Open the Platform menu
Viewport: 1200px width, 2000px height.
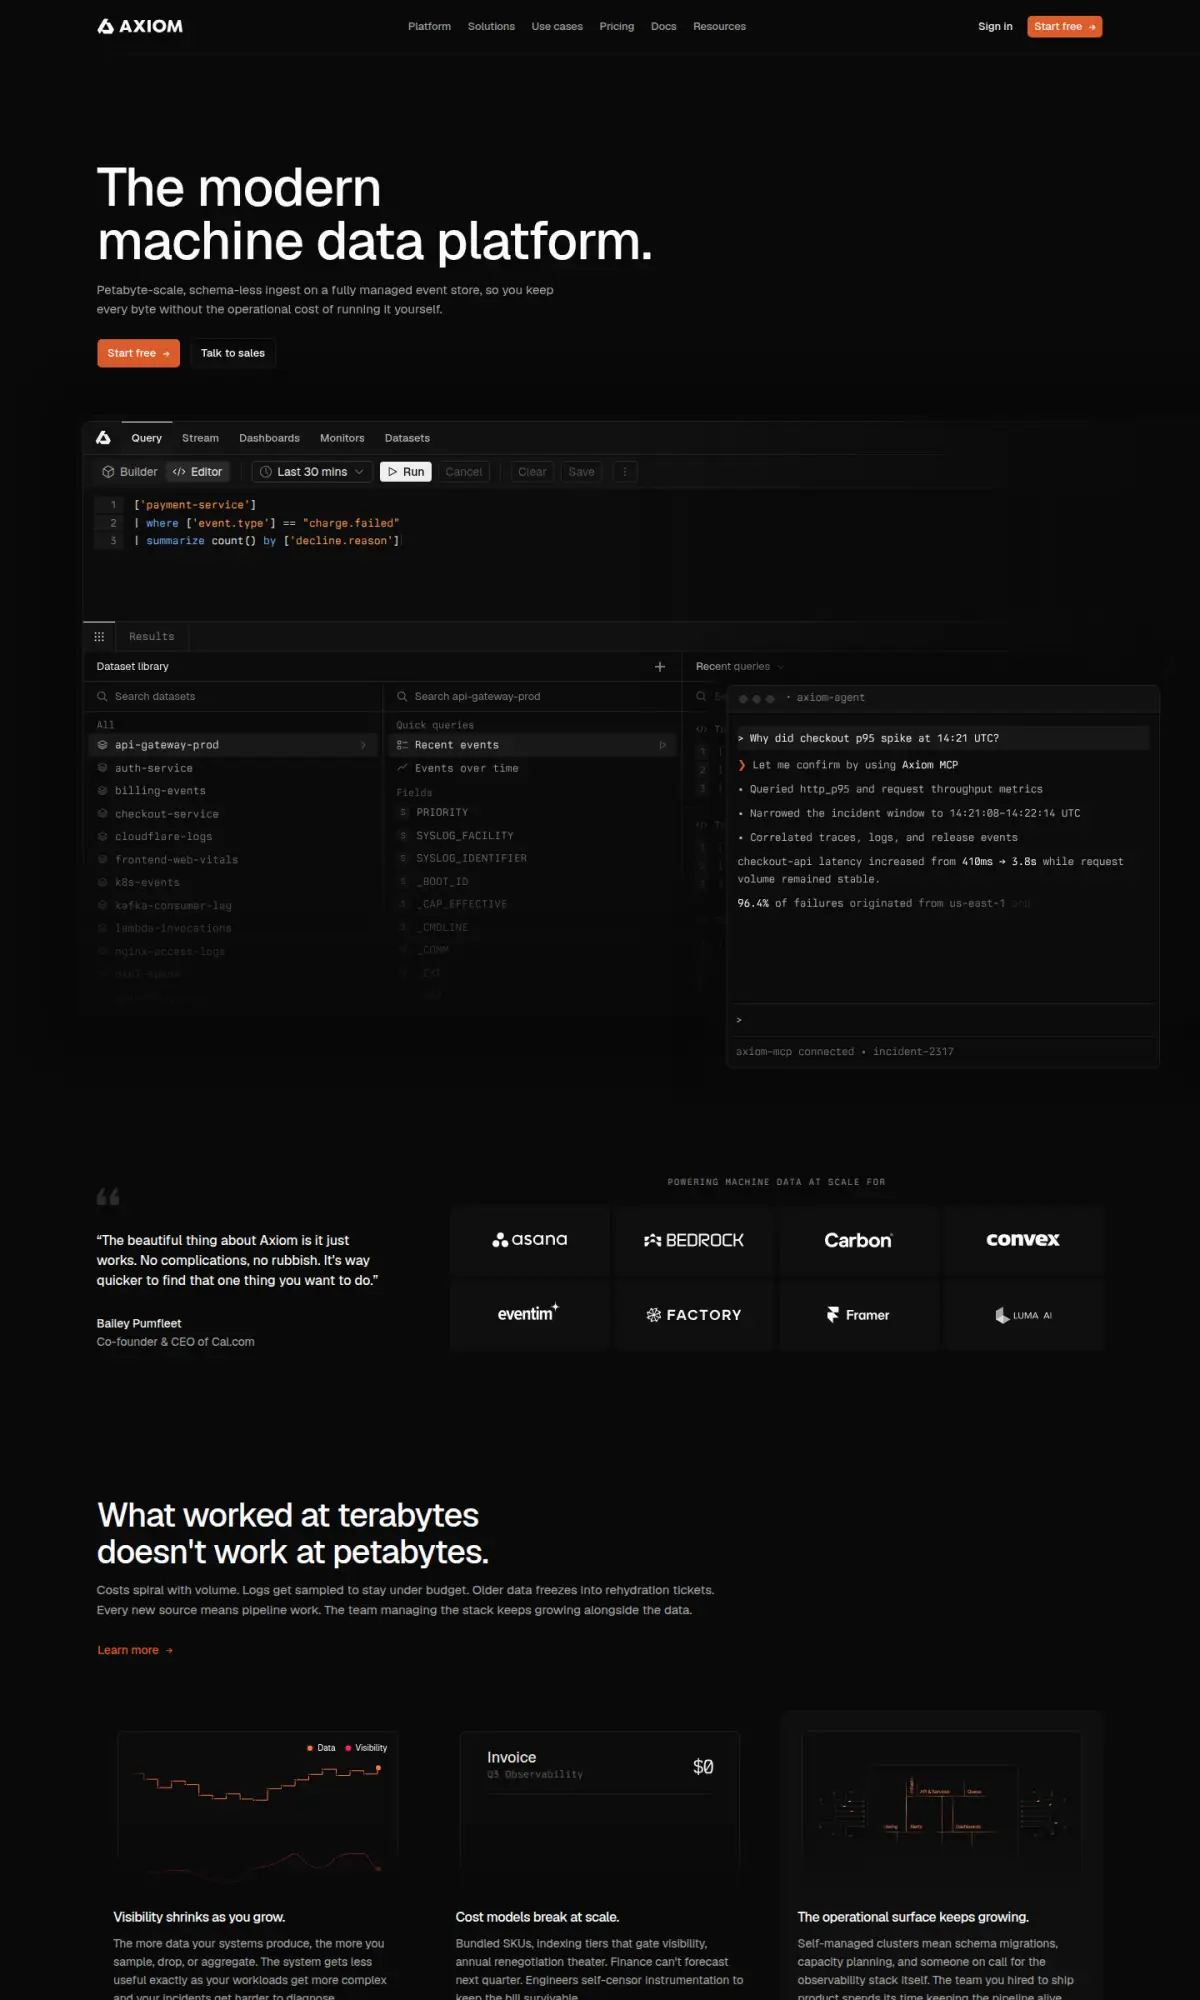click(429, 26)
